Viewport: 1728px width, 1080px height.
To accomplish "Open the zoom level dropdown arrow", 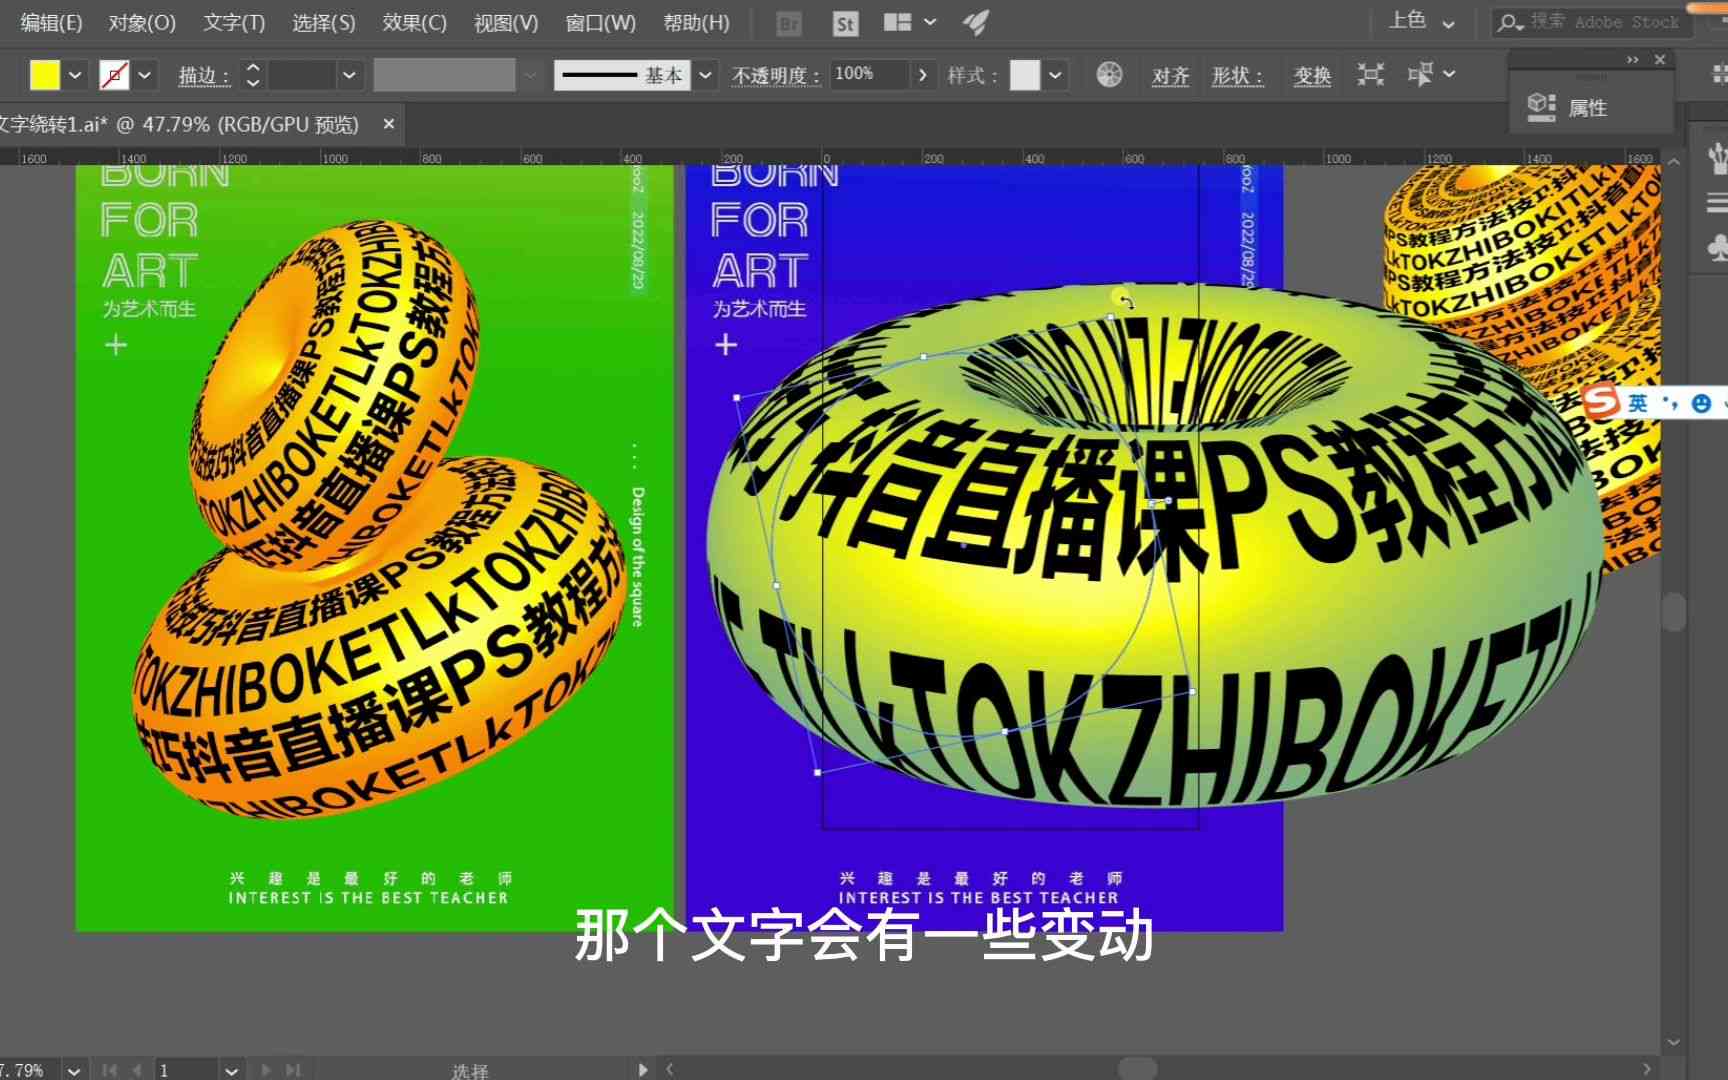I will pos(74,1070).
